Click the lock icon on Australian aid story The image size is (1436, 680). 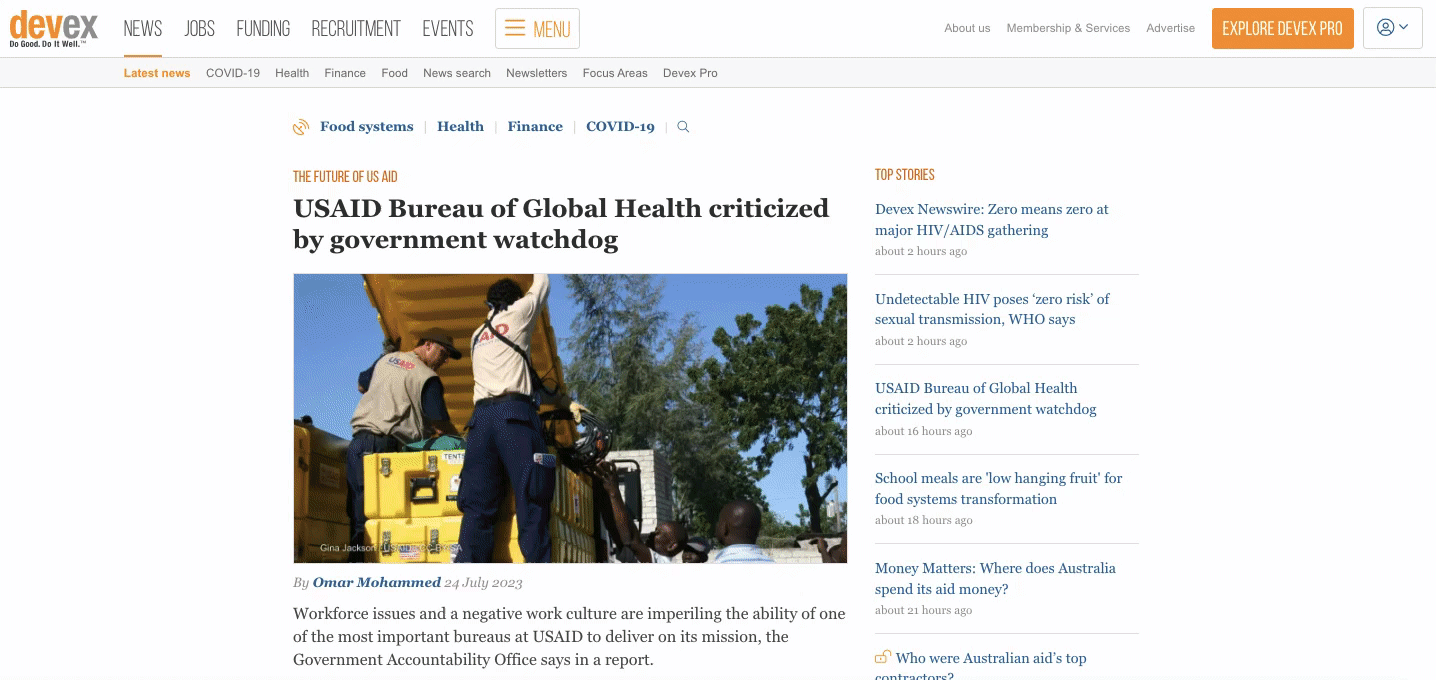(883, 657)
